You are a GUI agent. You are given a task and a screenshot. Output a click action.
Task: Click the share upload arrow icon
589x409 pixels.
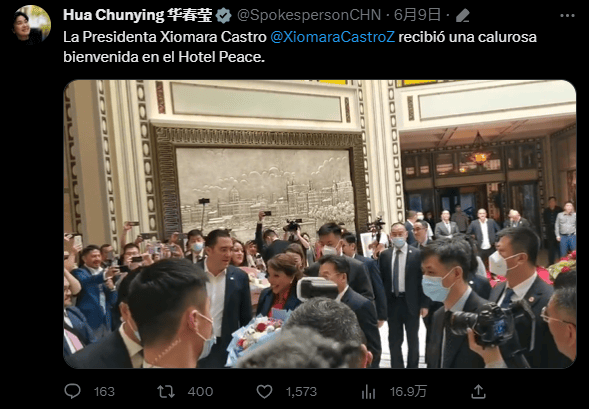coord(478,392)
